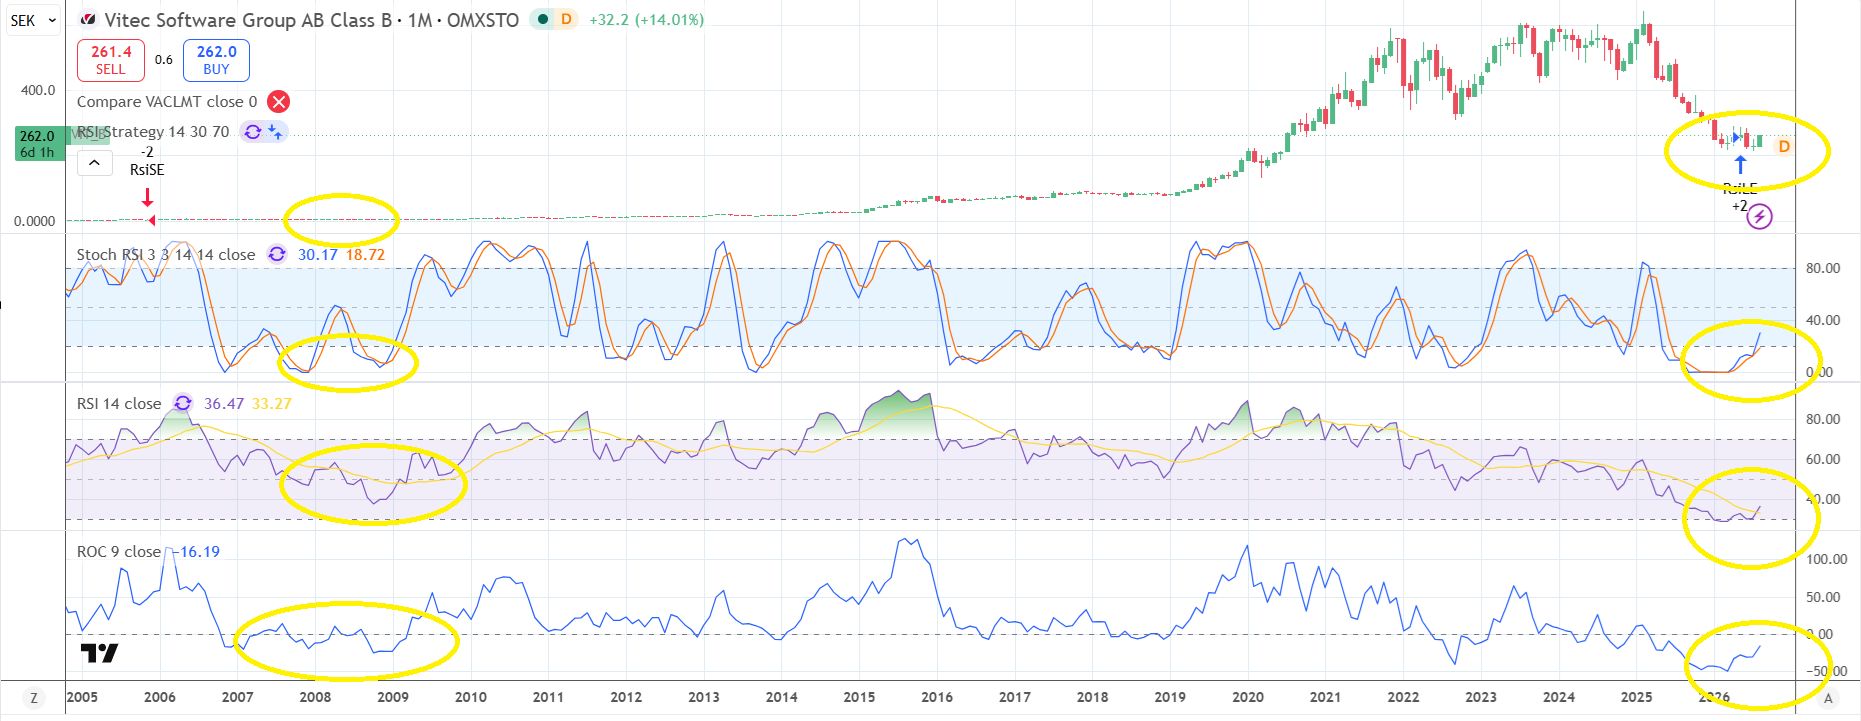Click the 400.0 price axis label

(x=38, y=90)
